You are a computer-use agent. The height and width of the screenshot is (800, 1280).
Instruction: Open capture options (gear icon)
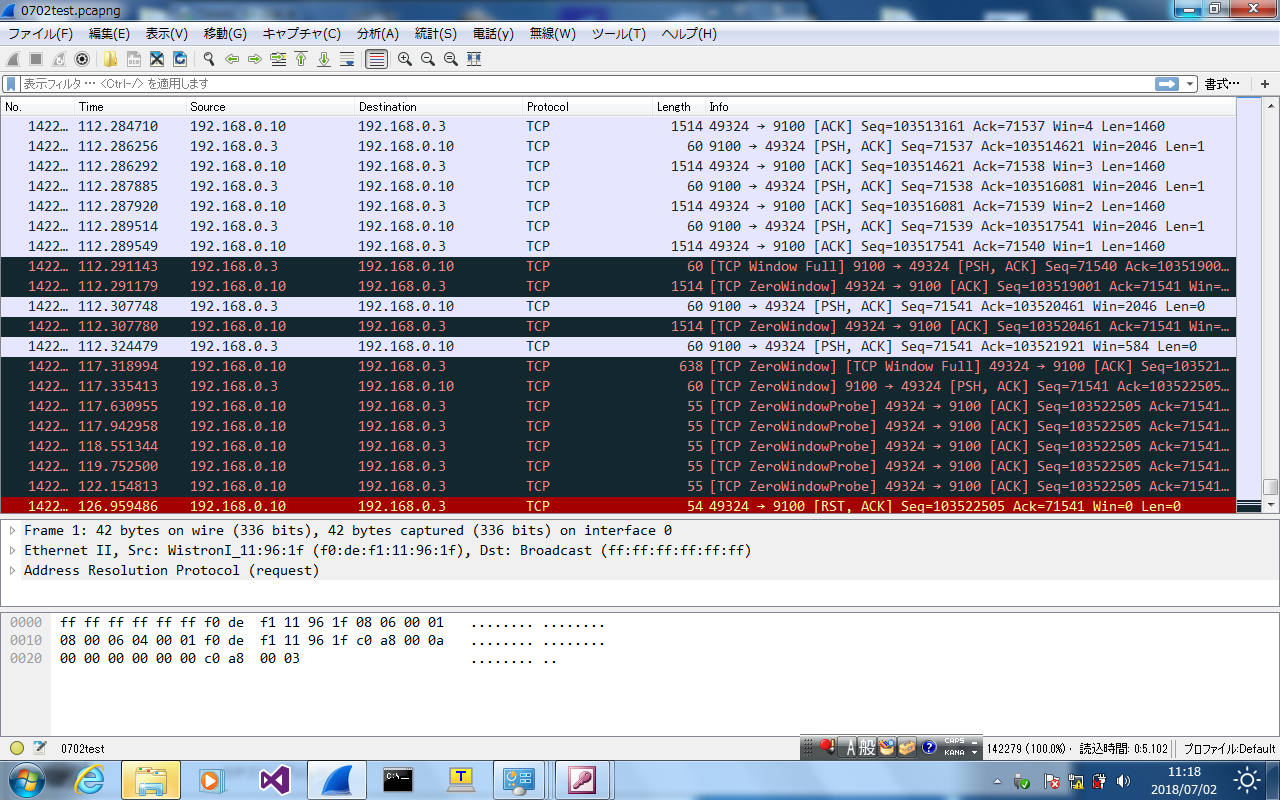click(82, 59)
